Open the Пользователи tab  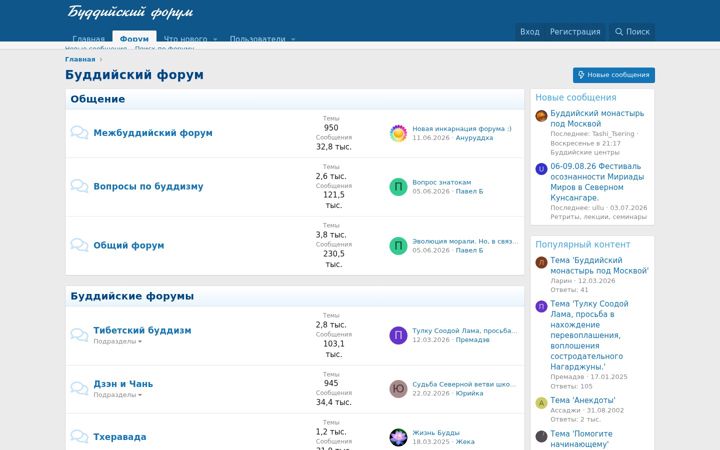coord(257,39)
